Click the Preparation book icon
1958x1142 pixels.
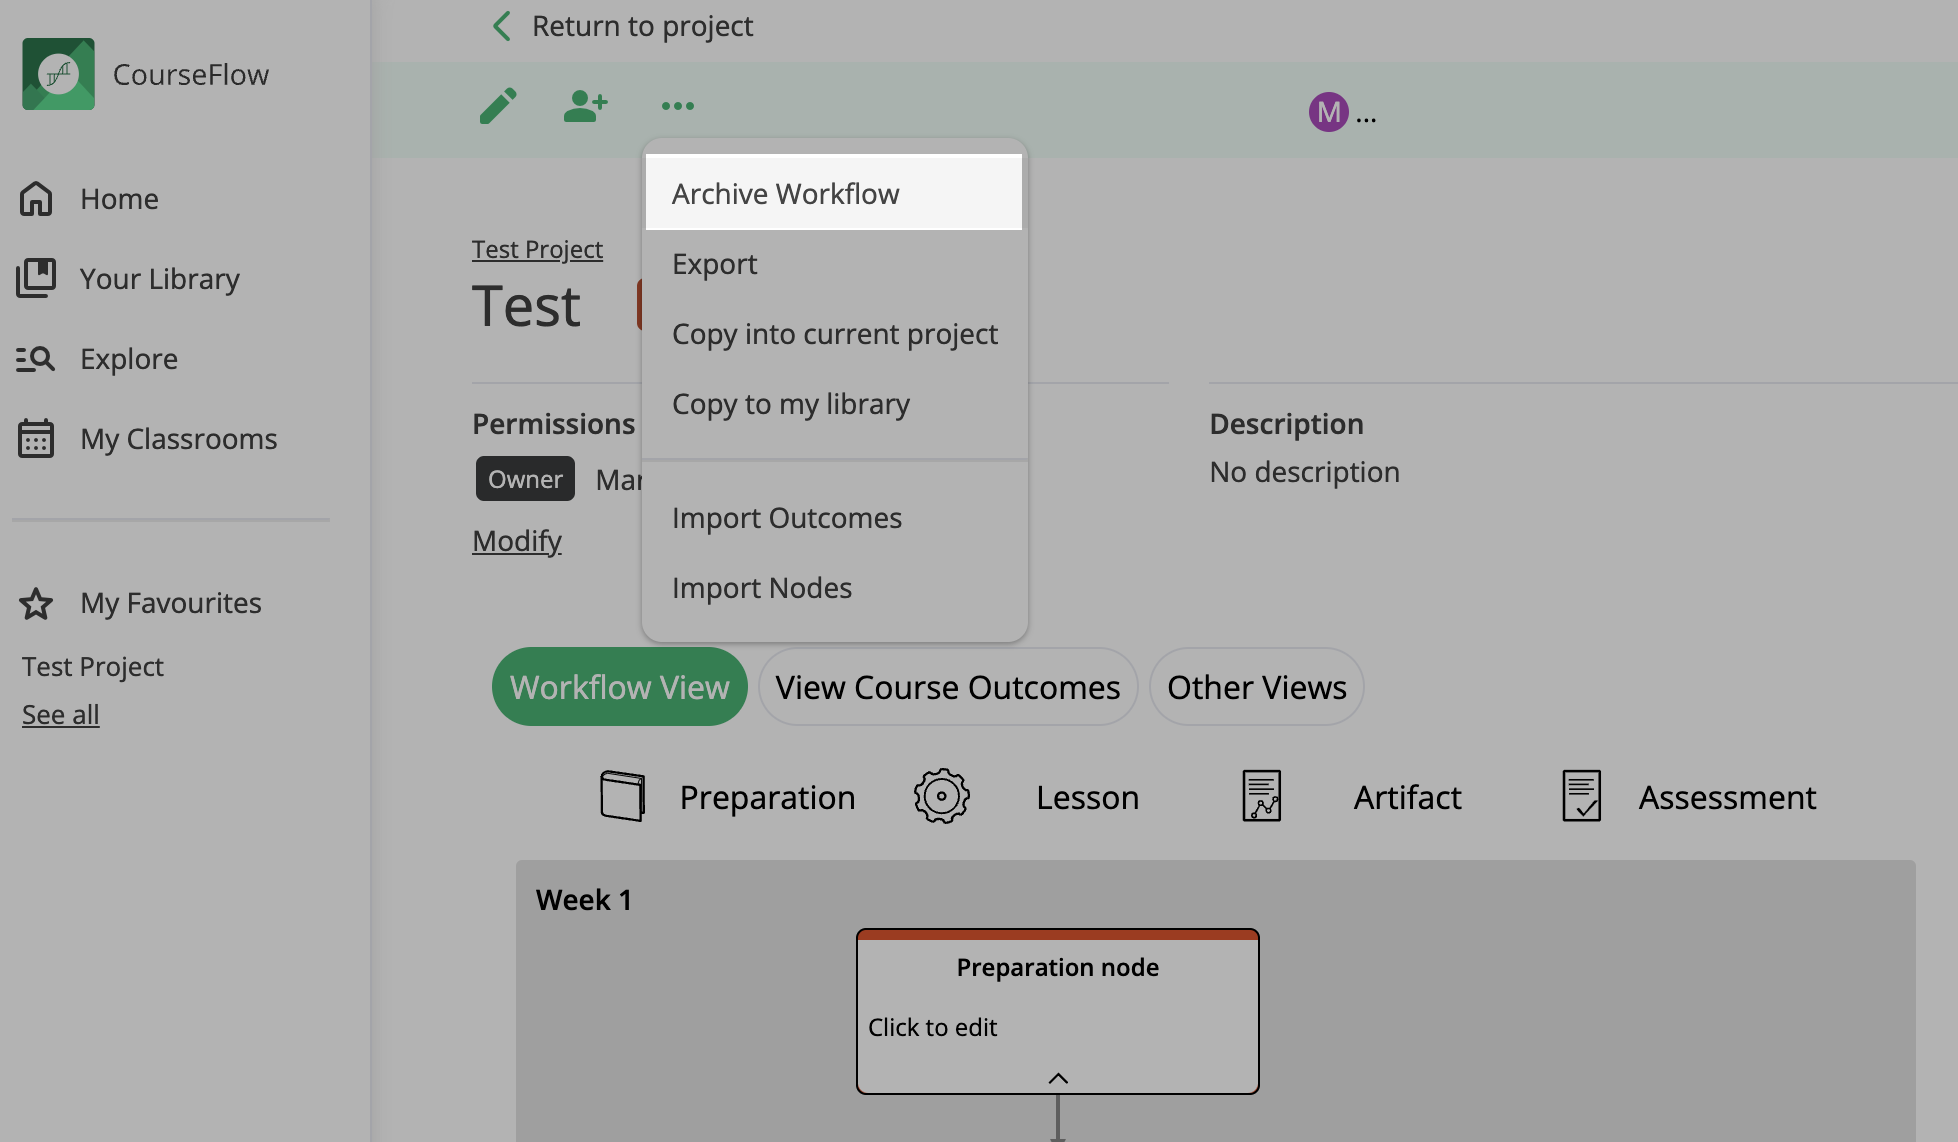(x=622, y=796)
